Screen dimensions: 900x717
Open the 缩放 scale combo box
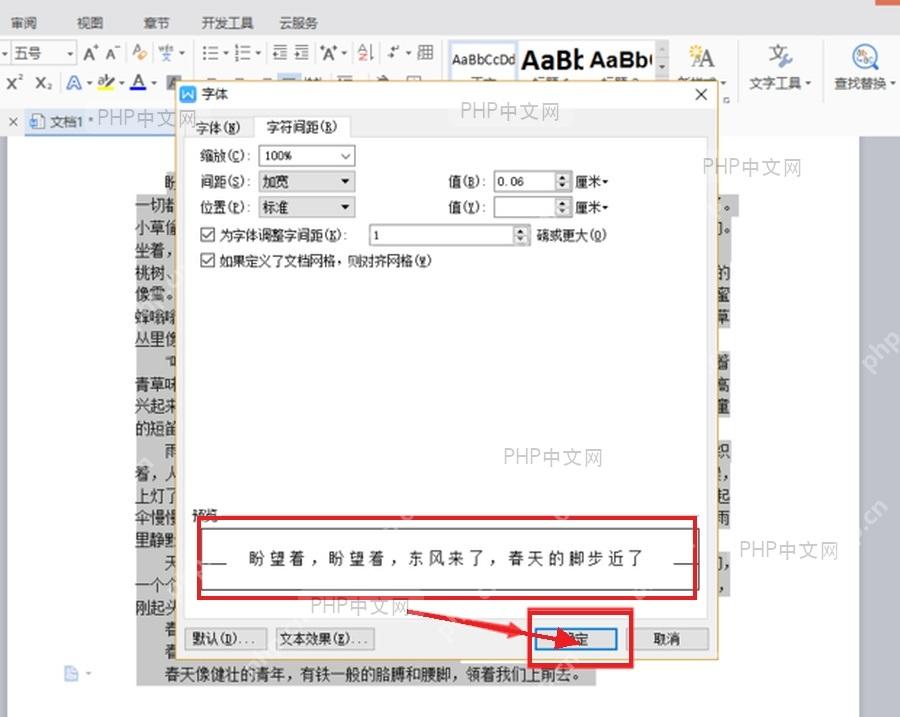307,156
